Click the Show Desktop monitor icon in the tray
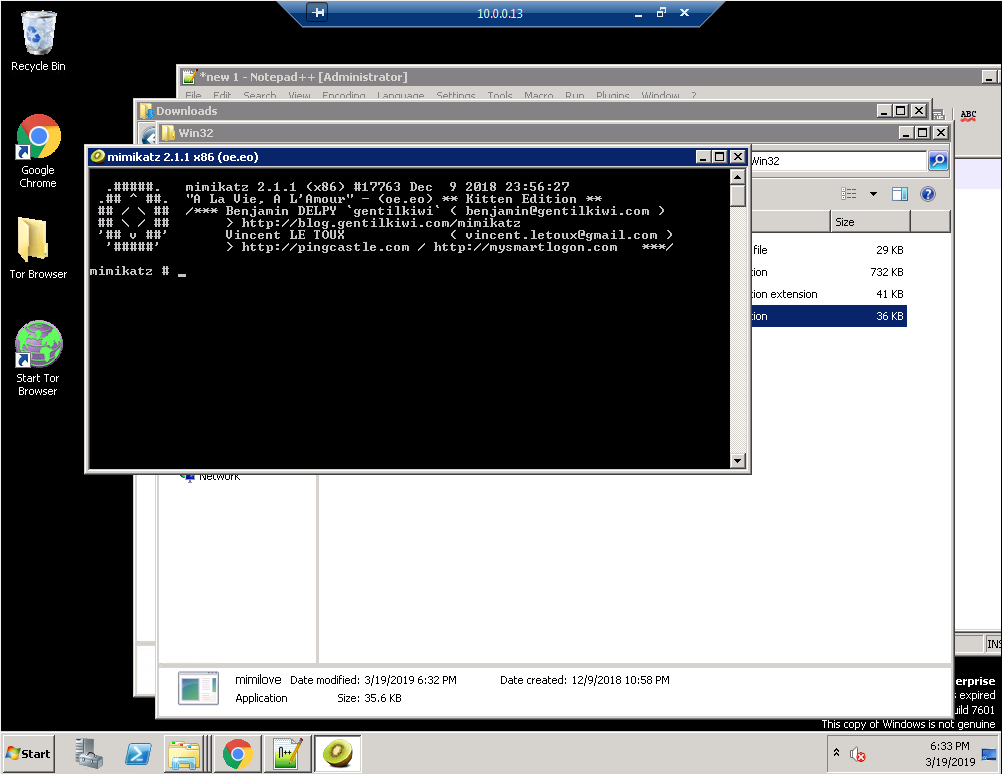The width and height of the screenshot is (1002, 774). [989, 755]
